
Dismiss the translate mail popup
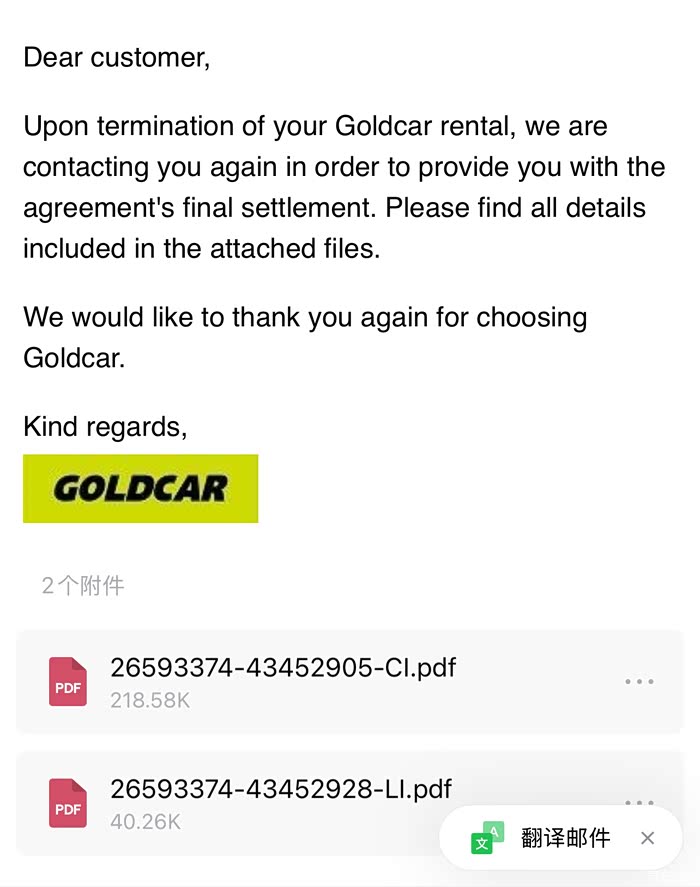[648, 838]
